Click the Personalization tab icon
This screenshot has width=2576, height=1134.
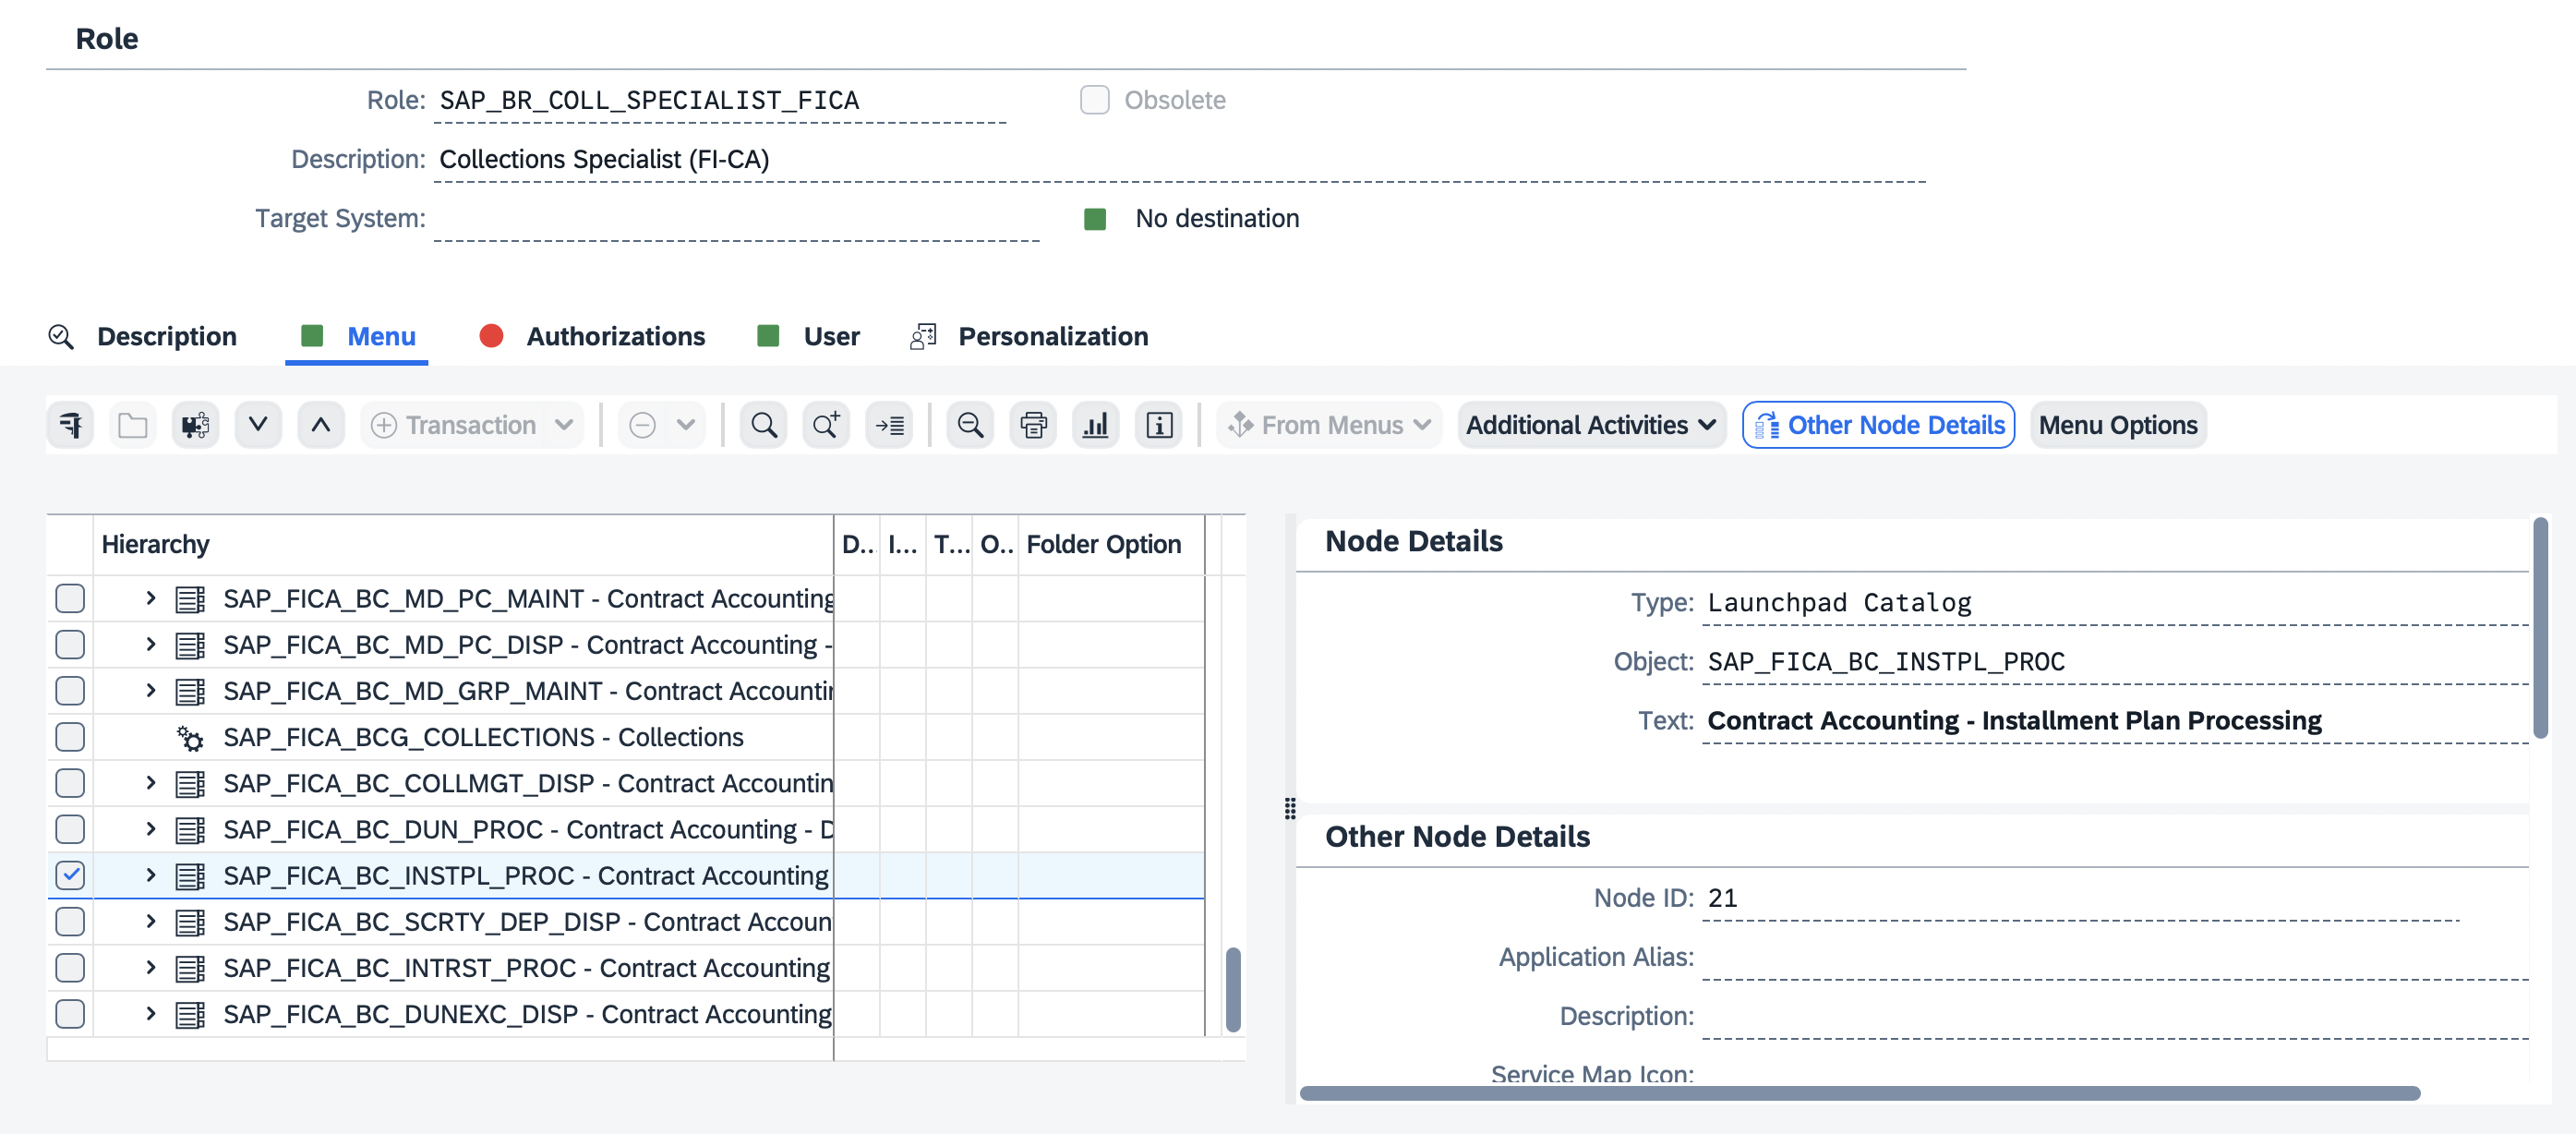tap(923, 337)
